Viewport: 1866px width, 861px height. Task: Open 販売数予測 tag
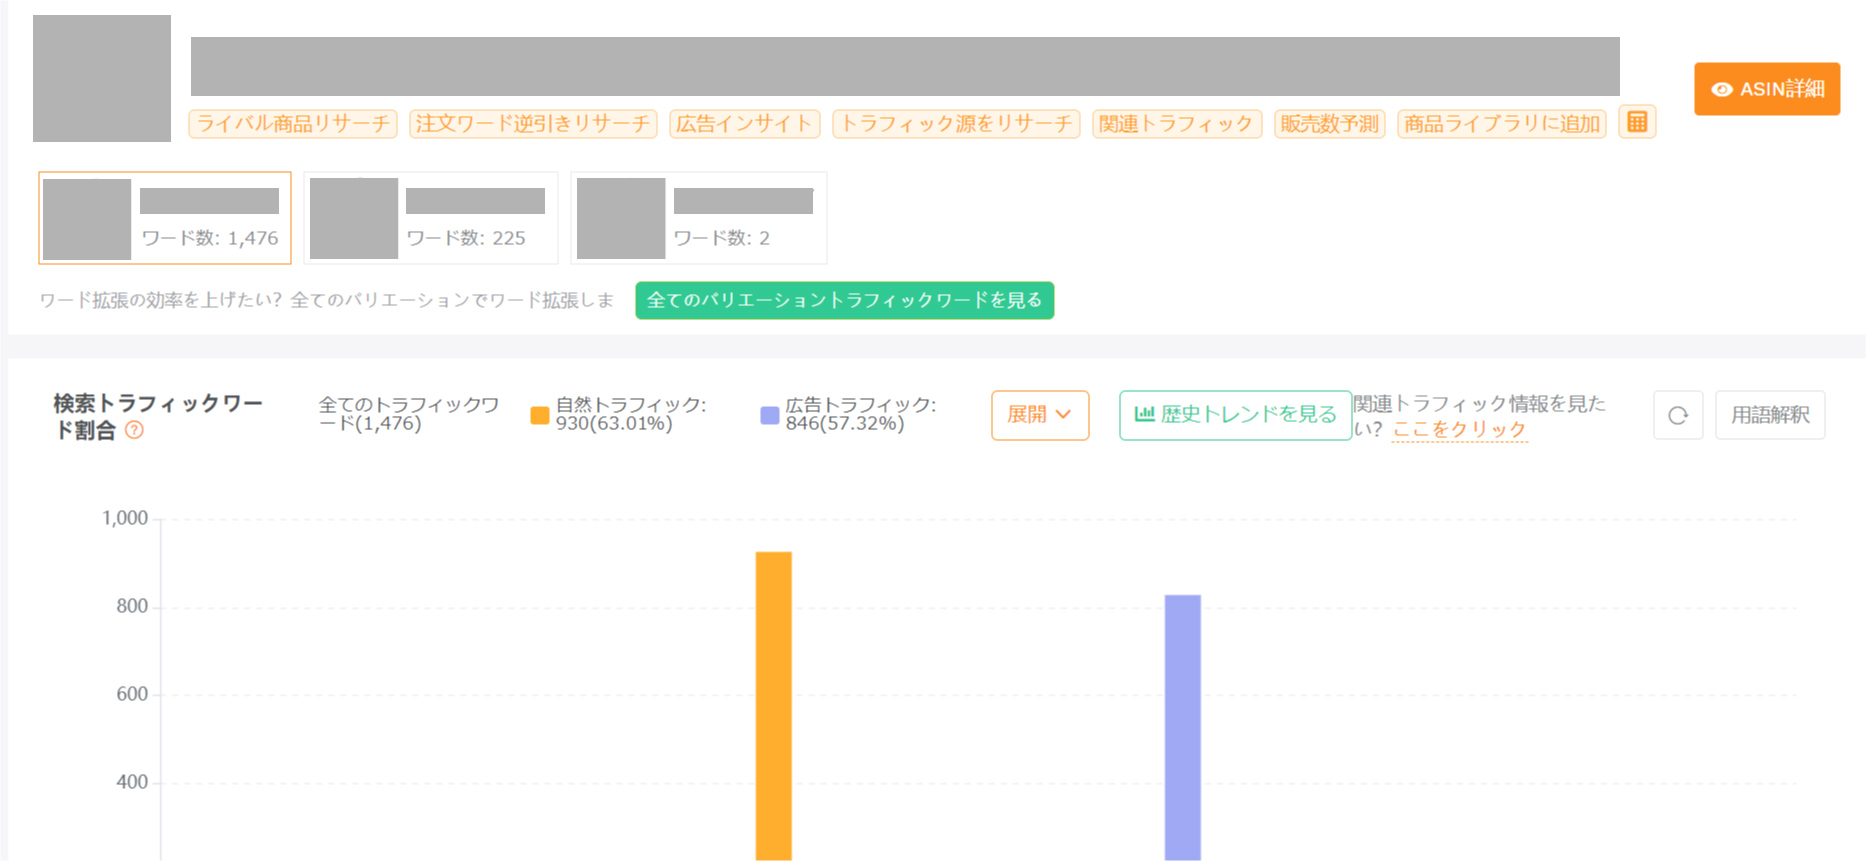[x=1329, y=124]
